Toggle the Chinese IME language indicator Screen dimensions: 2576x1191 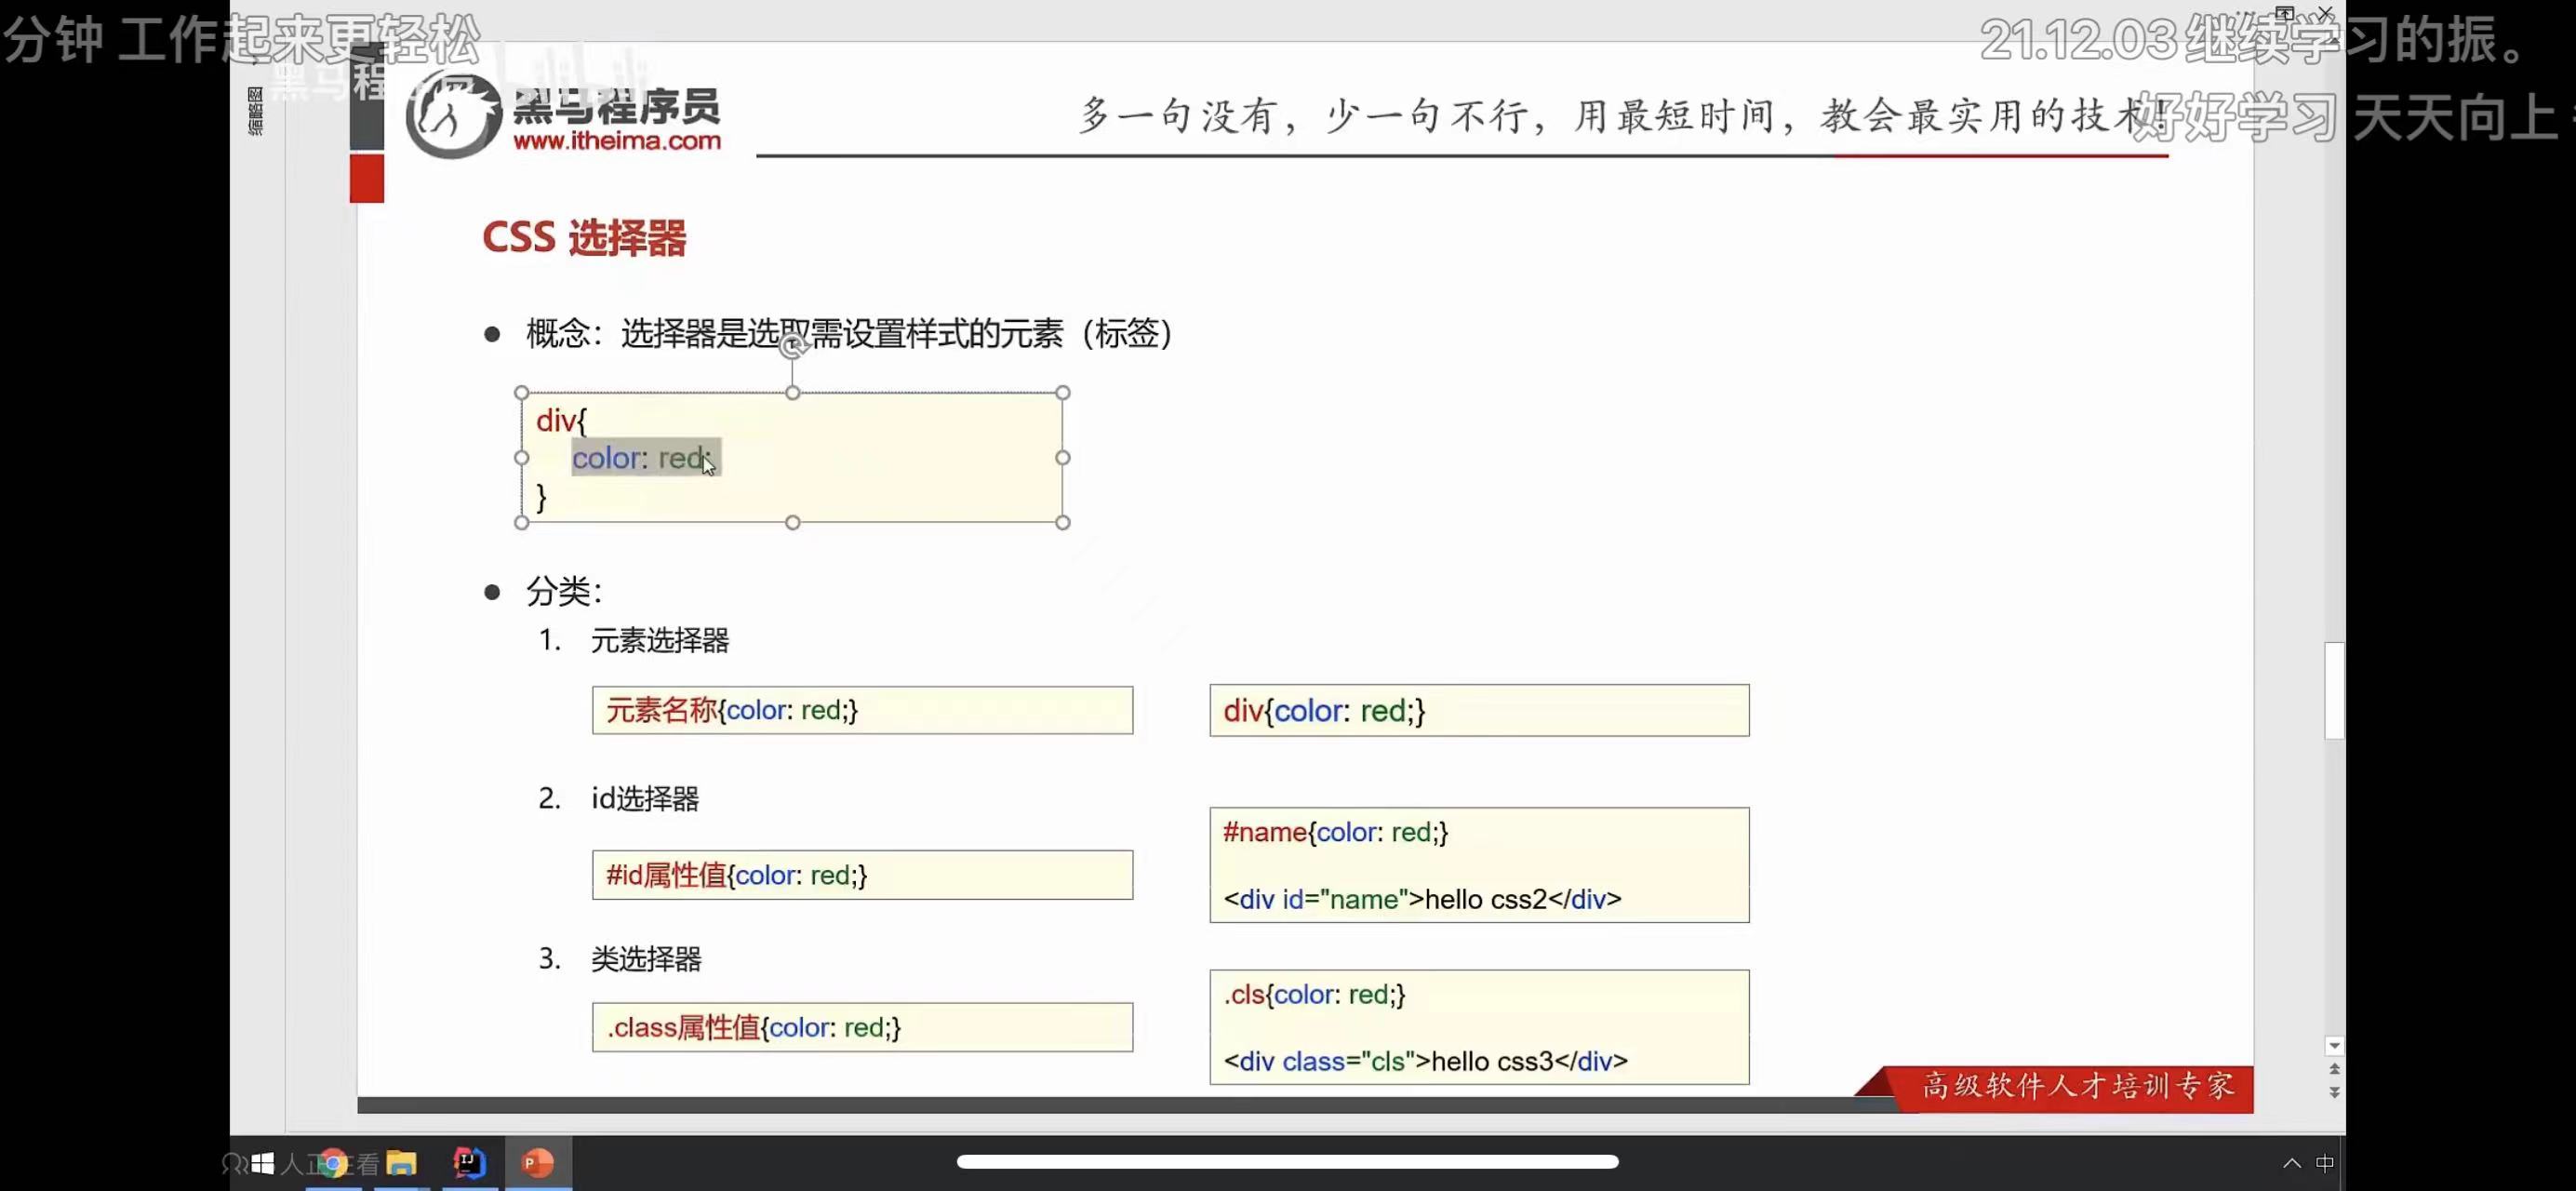click(2325, 1163)
